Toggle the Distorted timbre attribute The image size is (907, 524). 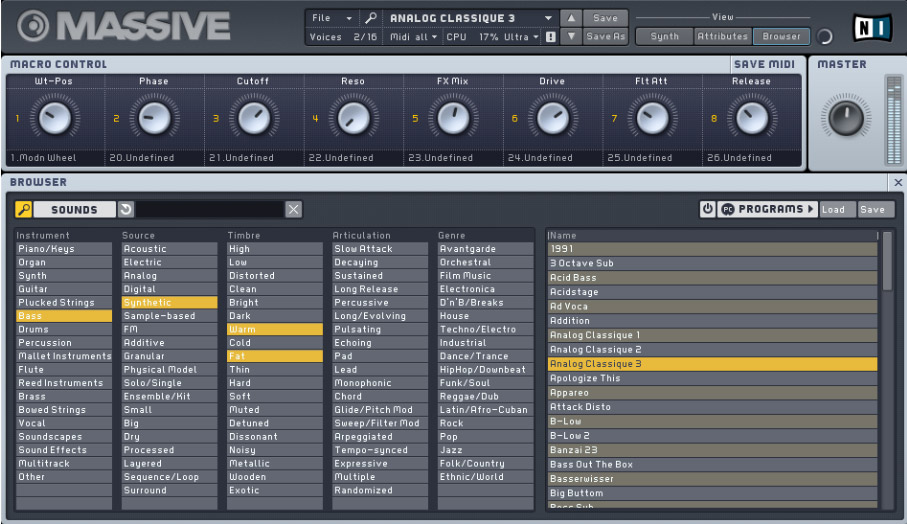coord(275,276)
